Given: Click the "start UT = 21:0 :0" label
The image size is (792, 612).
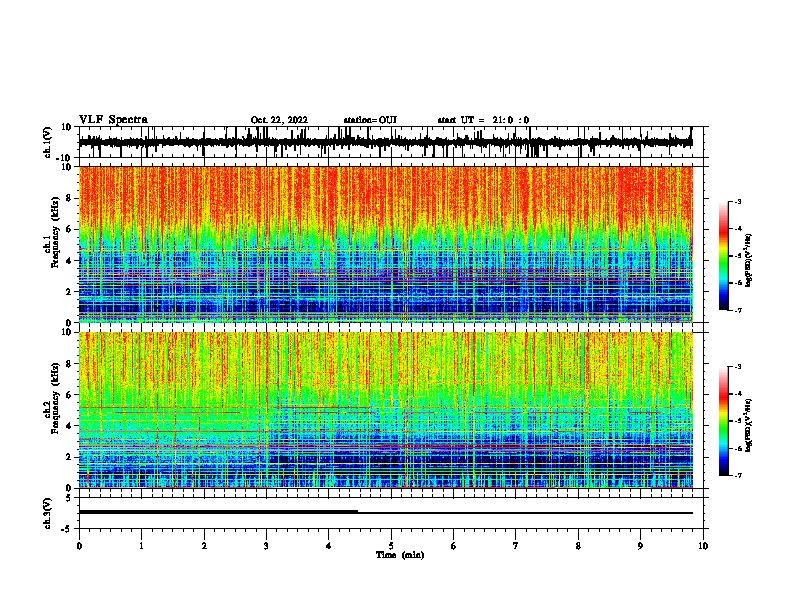Looking at the screenshot, I should [x=483, y=120].
